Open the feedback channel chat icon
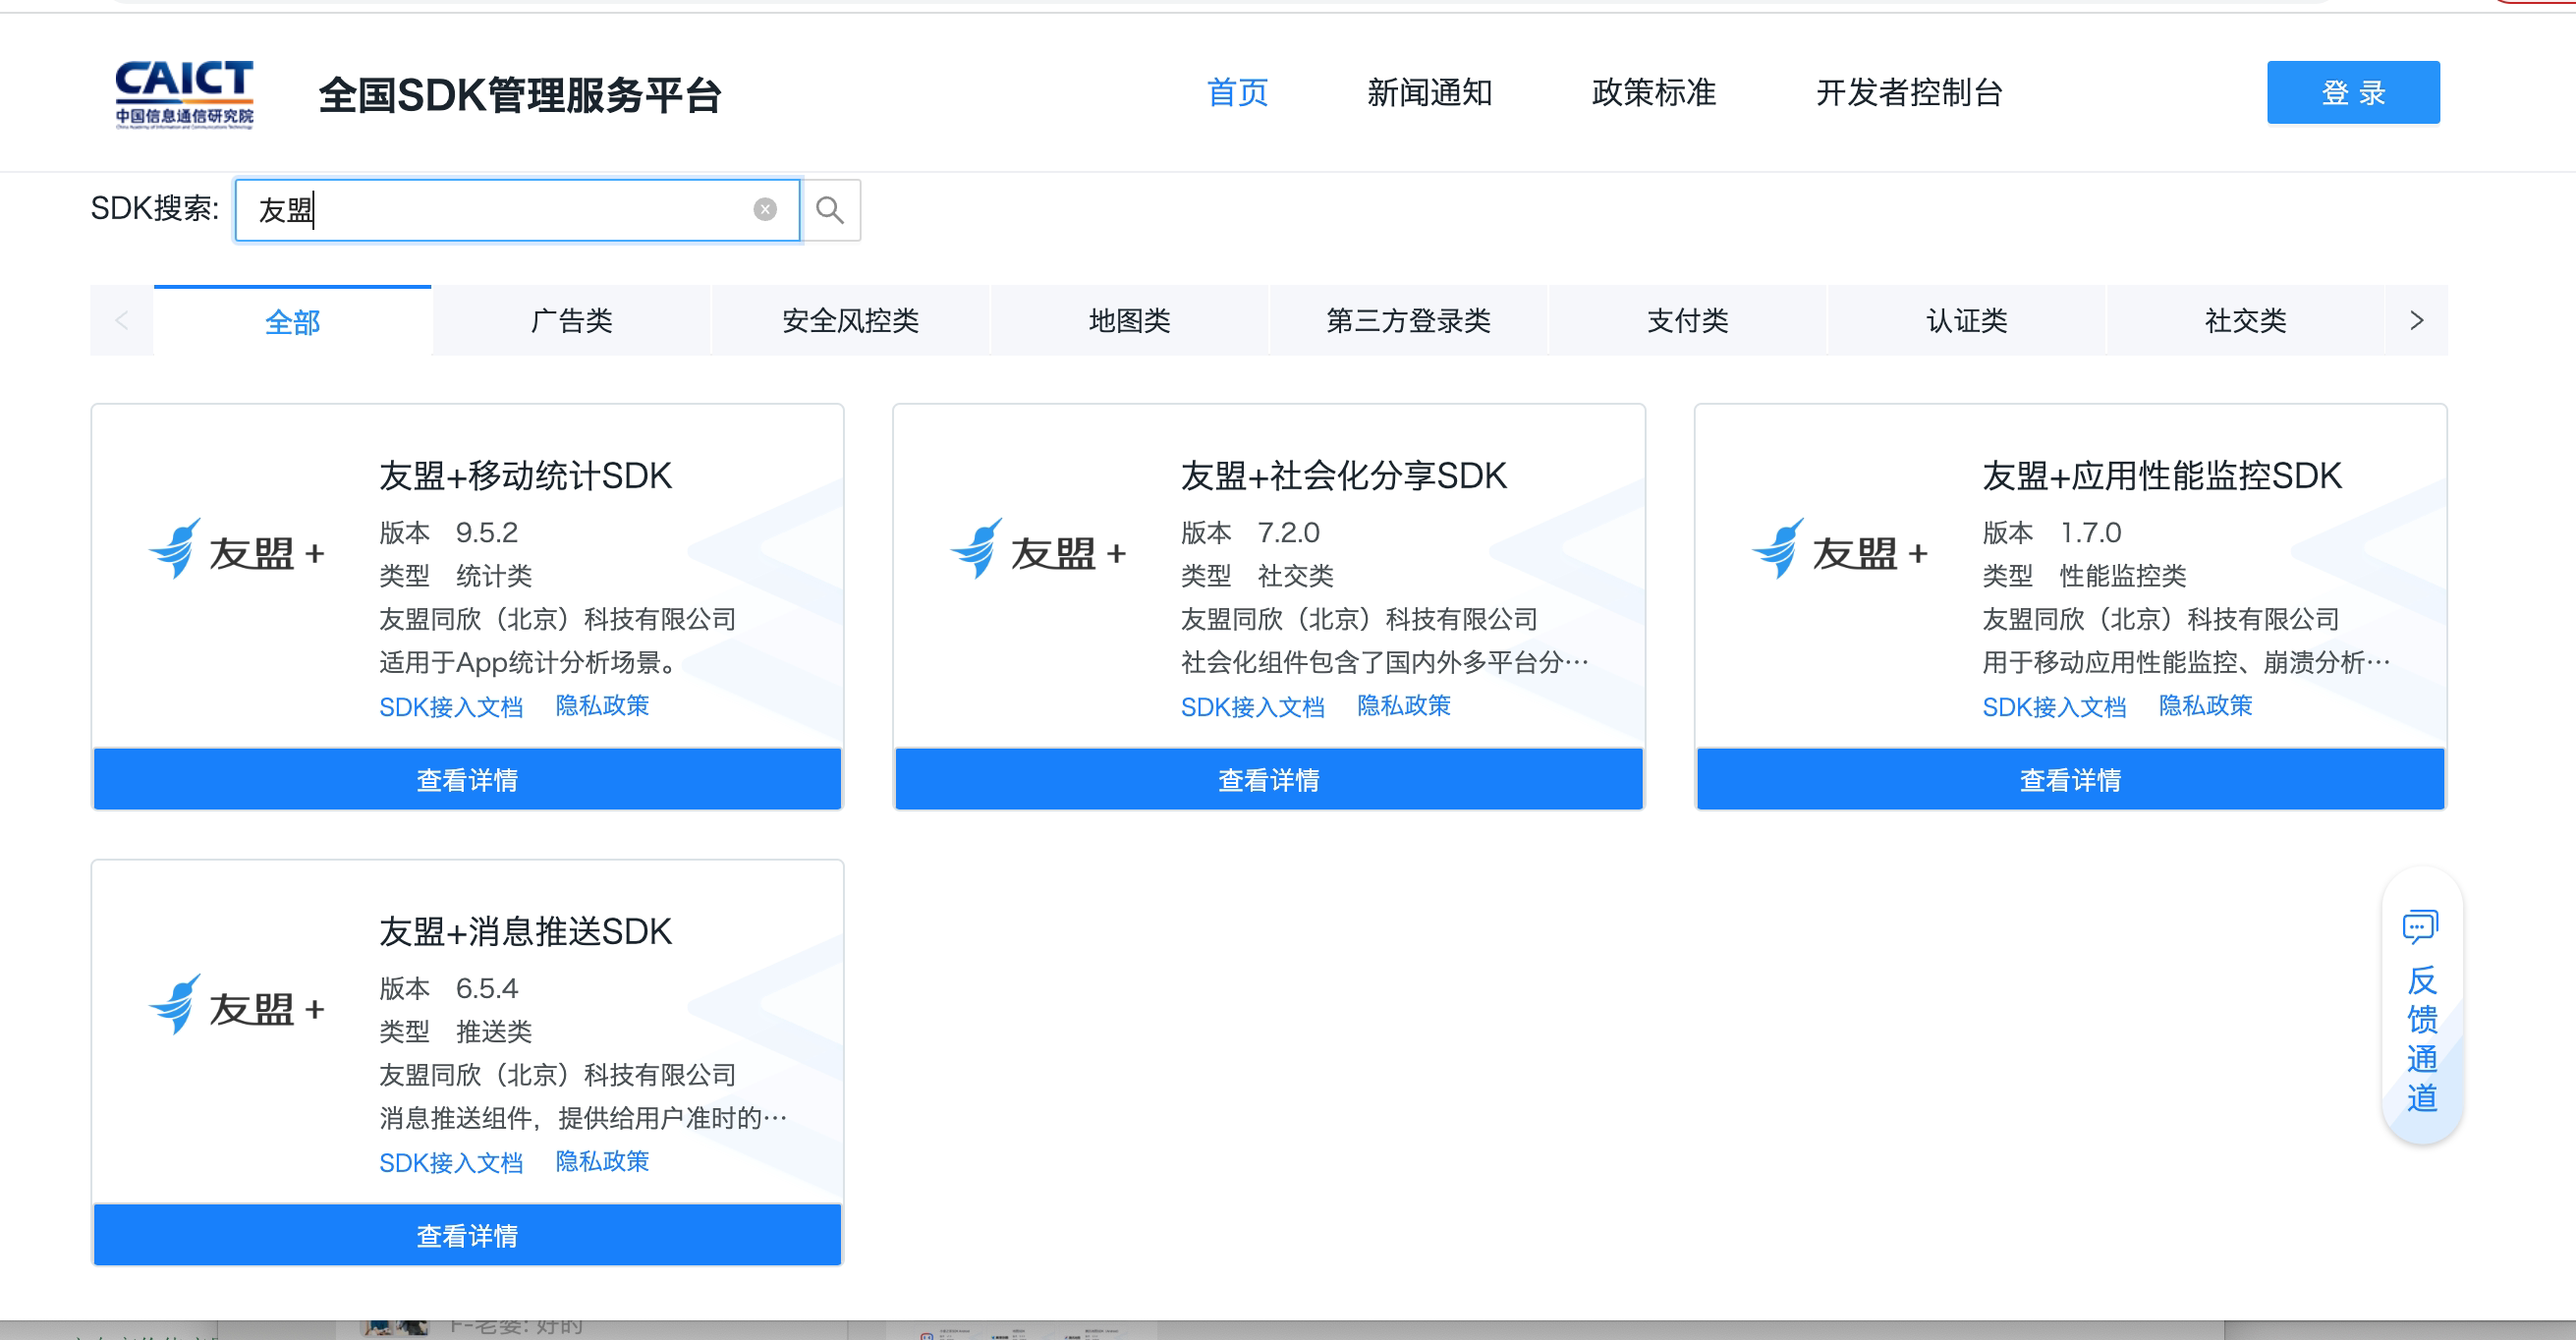This screenshot has width=2576, height=1340. [2420, 928]
